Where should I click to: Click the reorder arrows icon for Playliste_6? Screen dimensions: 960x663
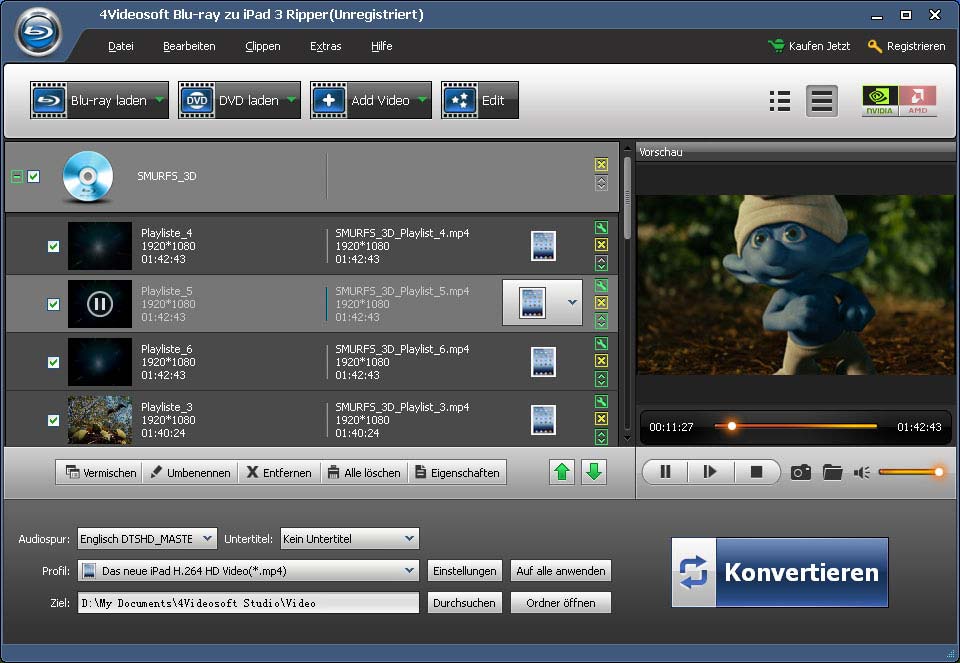tap(601, 380)
